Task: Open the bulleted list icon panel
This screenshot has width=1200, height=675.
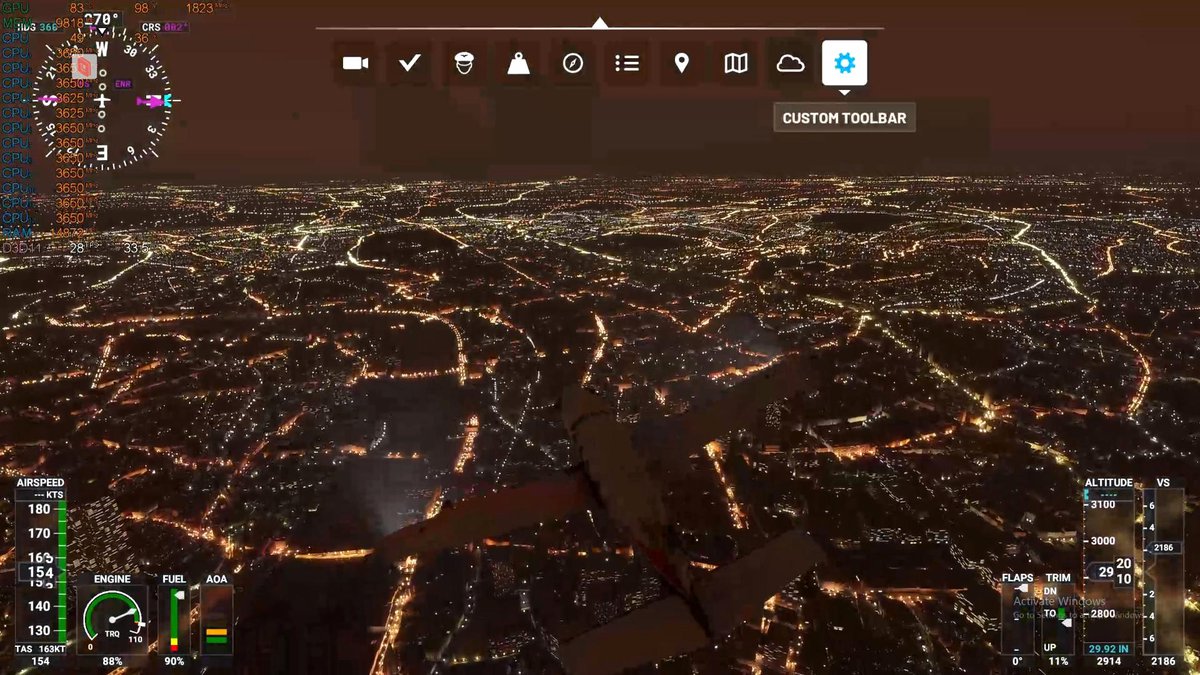Action: click(627, 63)
